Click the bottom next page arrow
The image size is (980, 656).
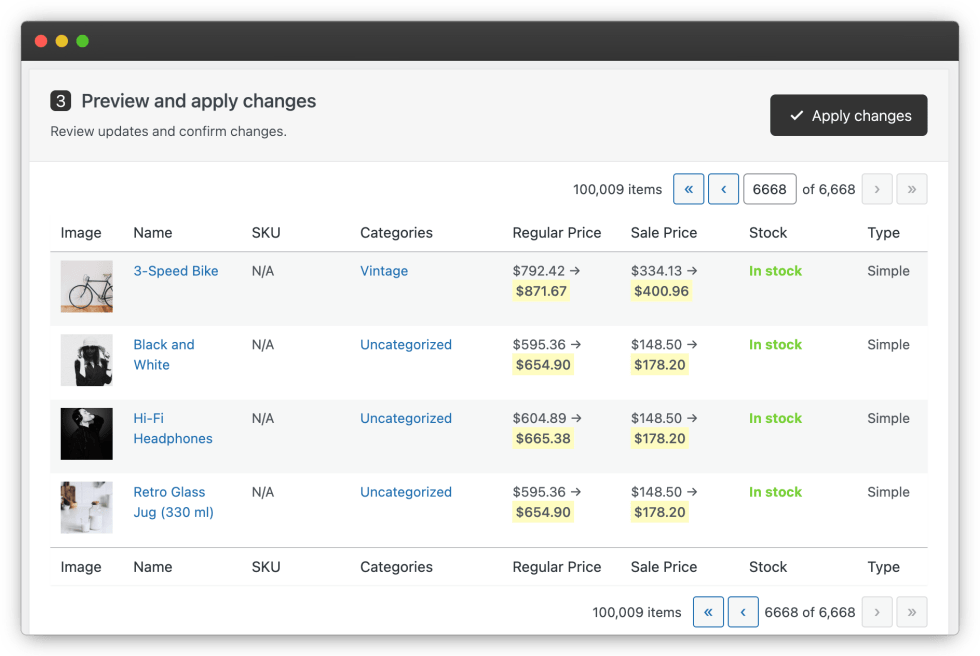(877, 612)
